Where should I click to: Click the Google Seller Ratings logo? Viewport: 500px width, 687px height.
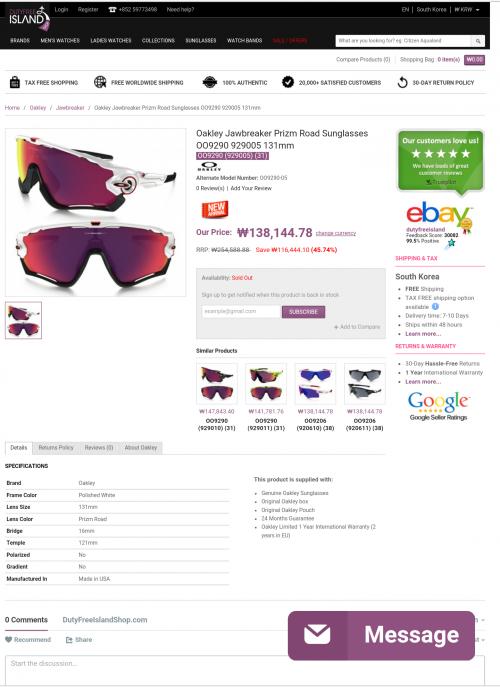(x=438, y=406)
